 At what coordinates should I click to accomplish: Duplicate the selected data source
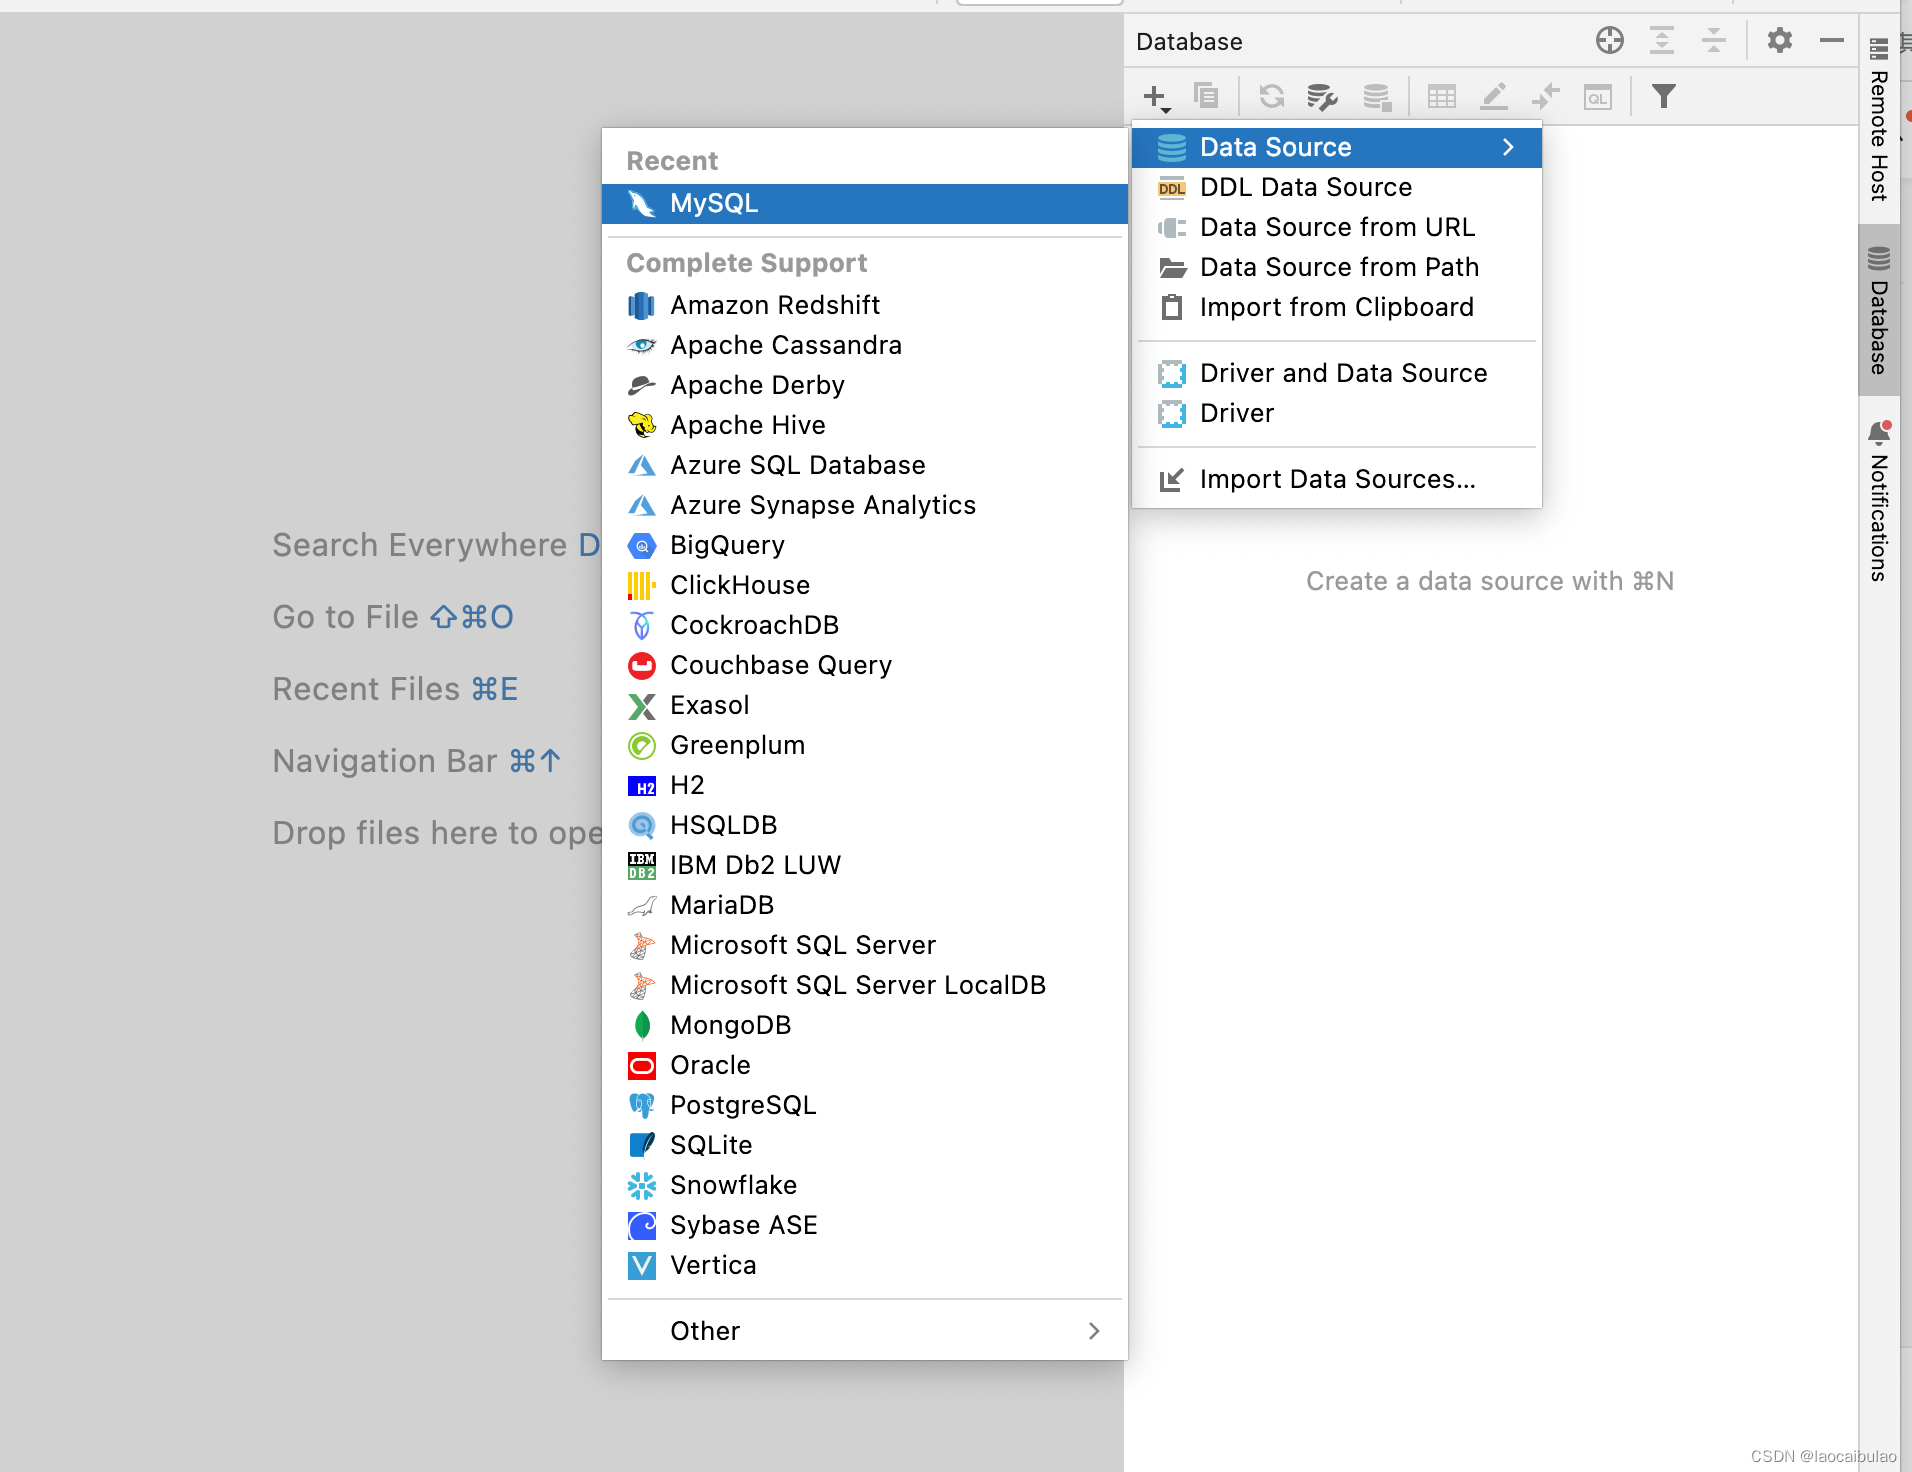1207,96
